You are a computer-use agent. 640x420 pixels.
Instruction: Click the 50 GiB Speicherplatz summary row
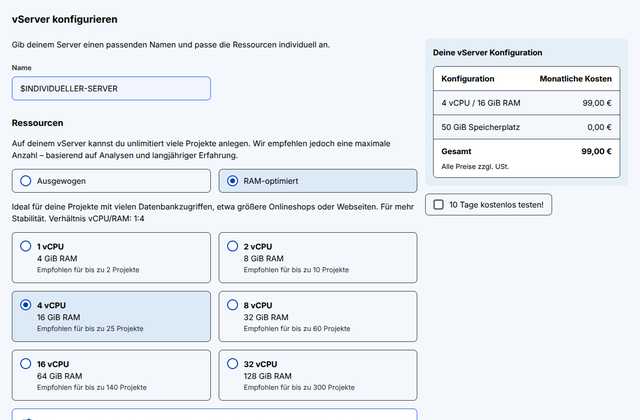(527, 127)
